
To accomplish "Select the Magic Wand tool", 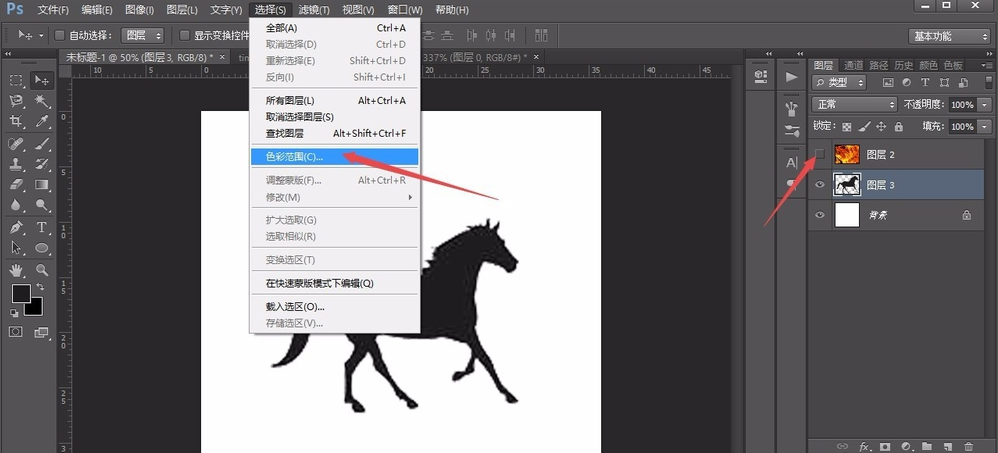I will pos(42,101).
